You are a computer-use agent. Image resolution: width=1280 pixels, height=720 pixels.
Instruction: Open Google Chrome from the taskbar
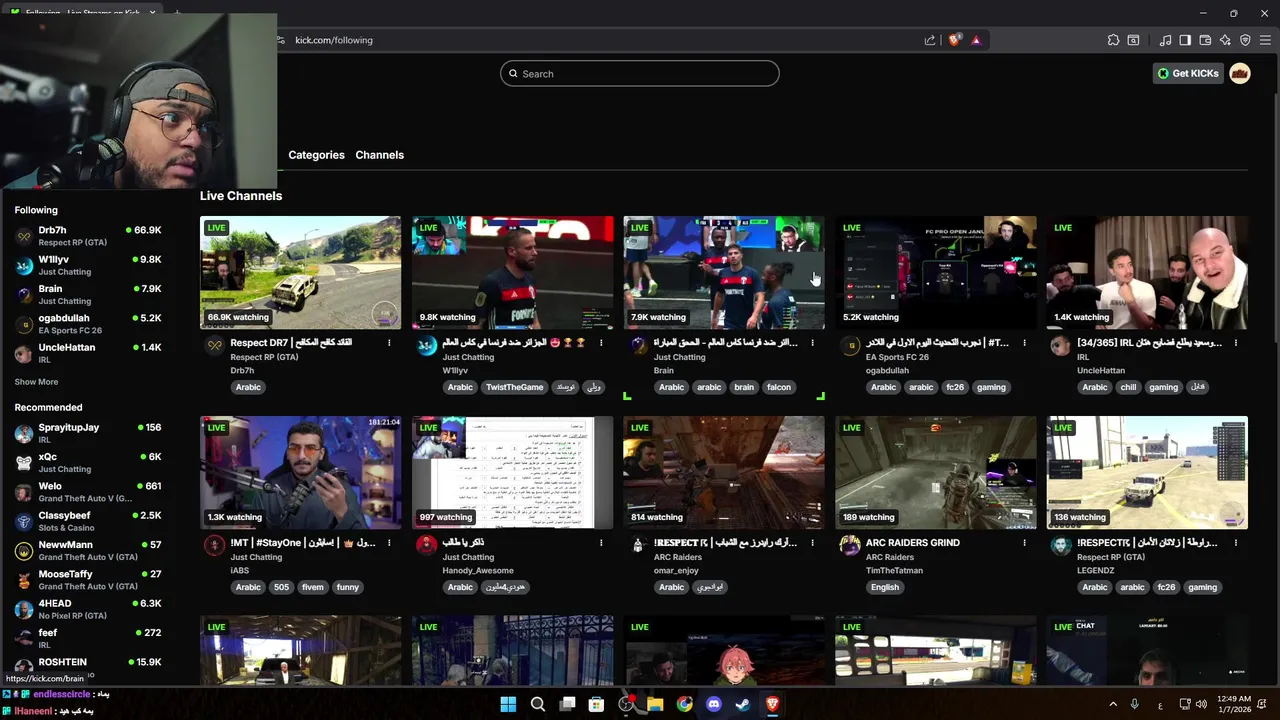tap(684, 704)
